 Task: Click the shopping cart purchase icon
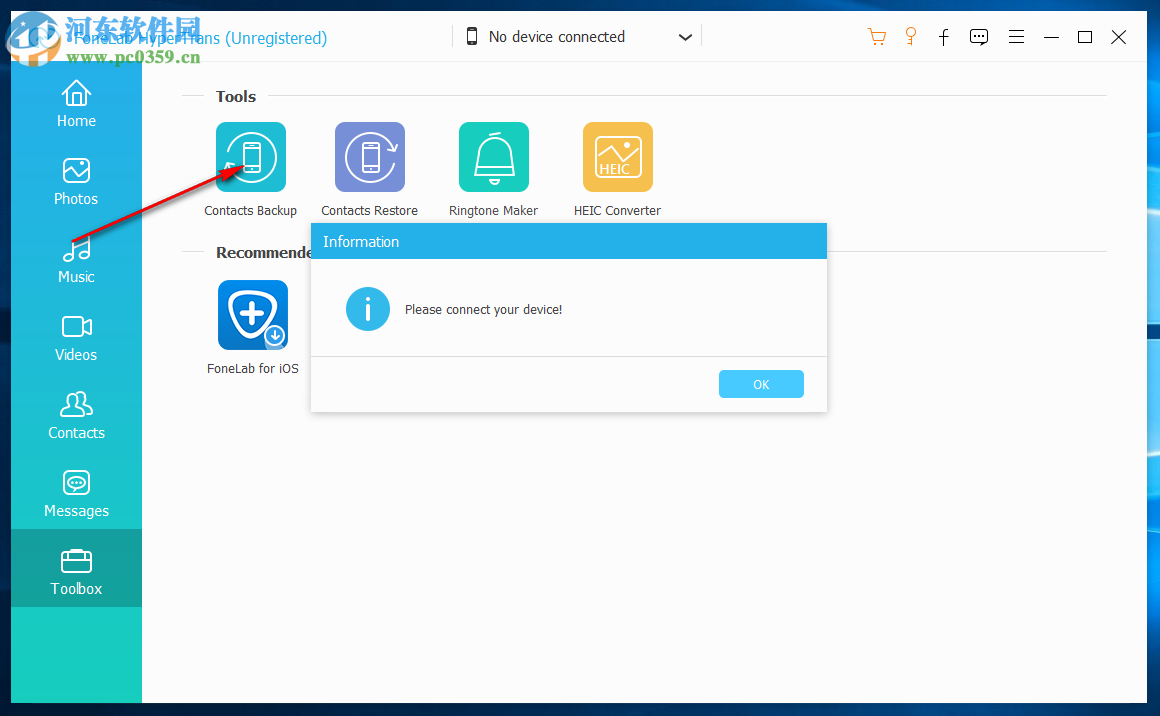pyautogui.click(x=877, y=36)
